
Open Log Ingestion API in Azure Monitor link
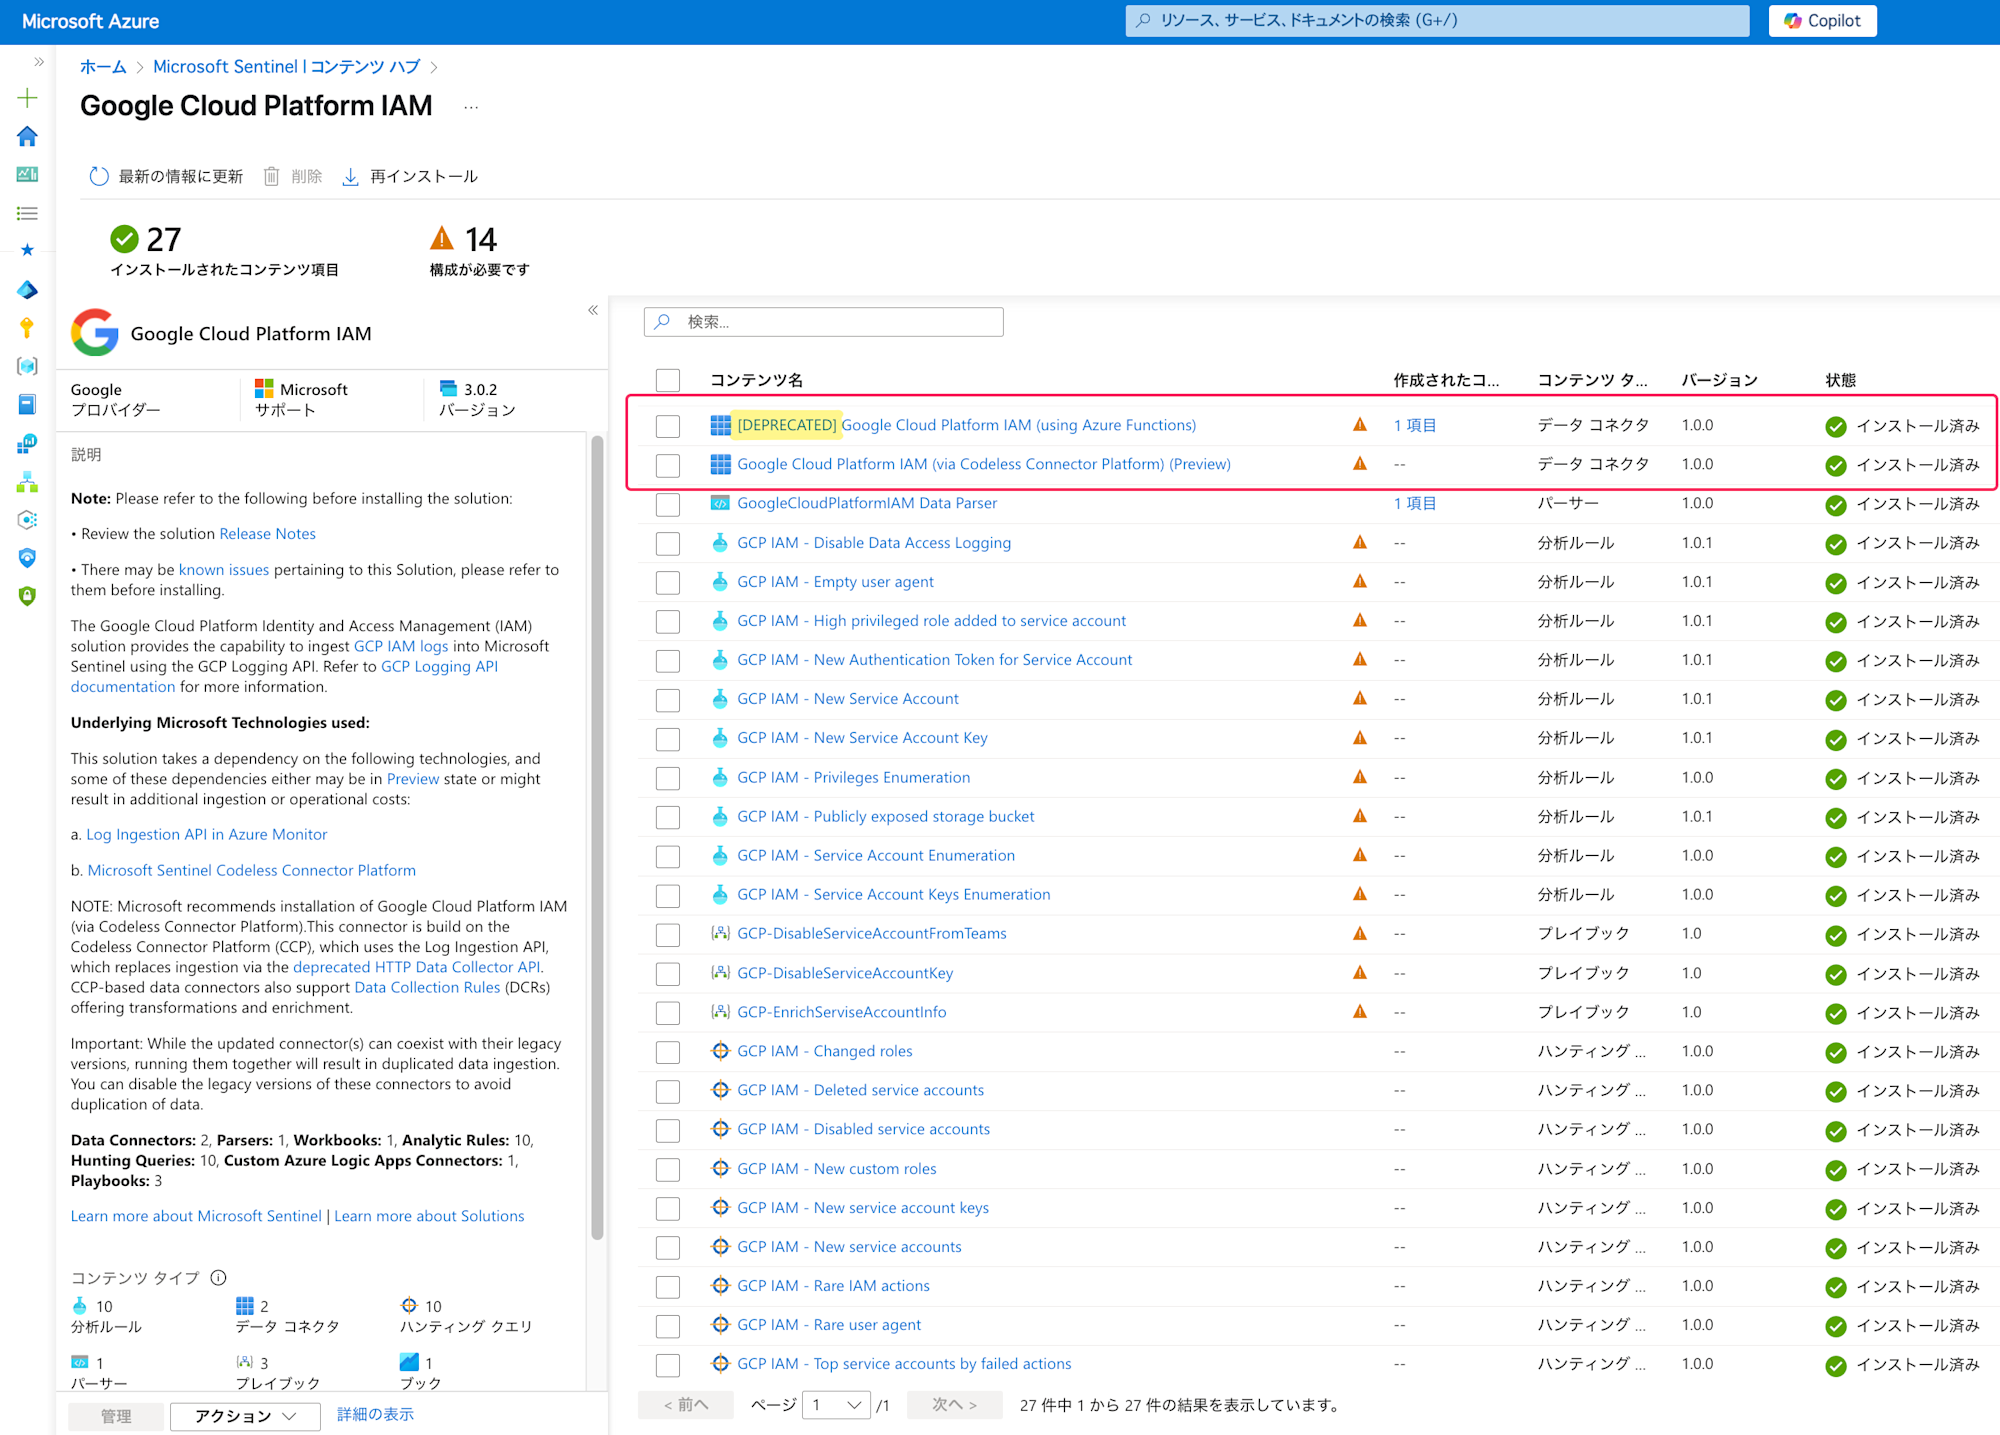pos(206,835)
